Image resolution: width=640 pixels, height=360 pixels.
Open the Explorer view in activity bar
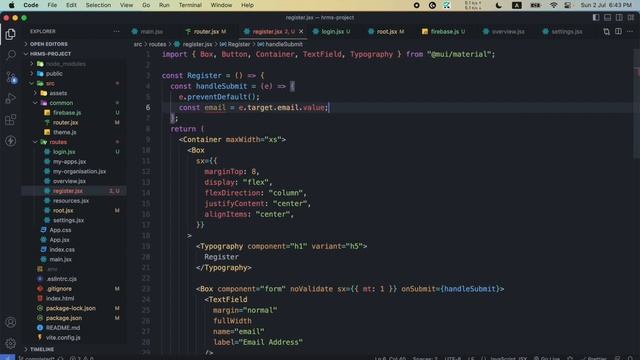(11, 34)
